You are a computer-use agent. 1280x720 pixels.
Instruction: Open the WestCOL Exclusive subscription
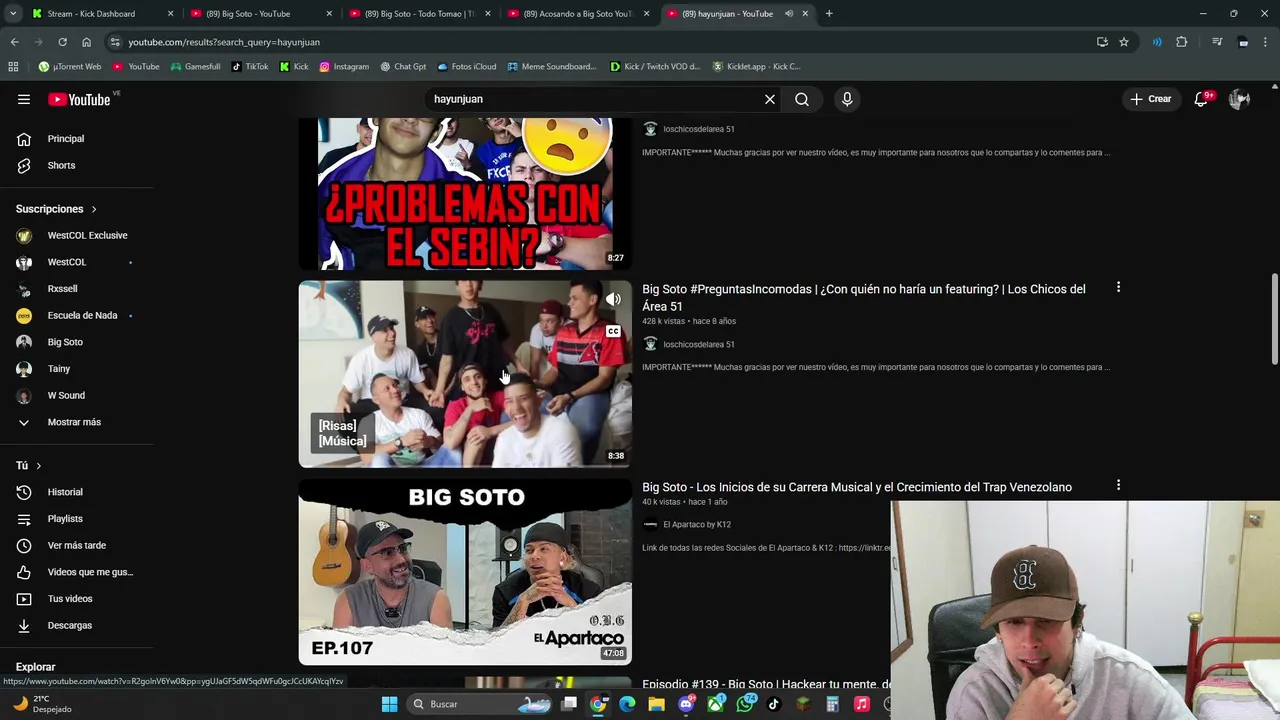87,235
